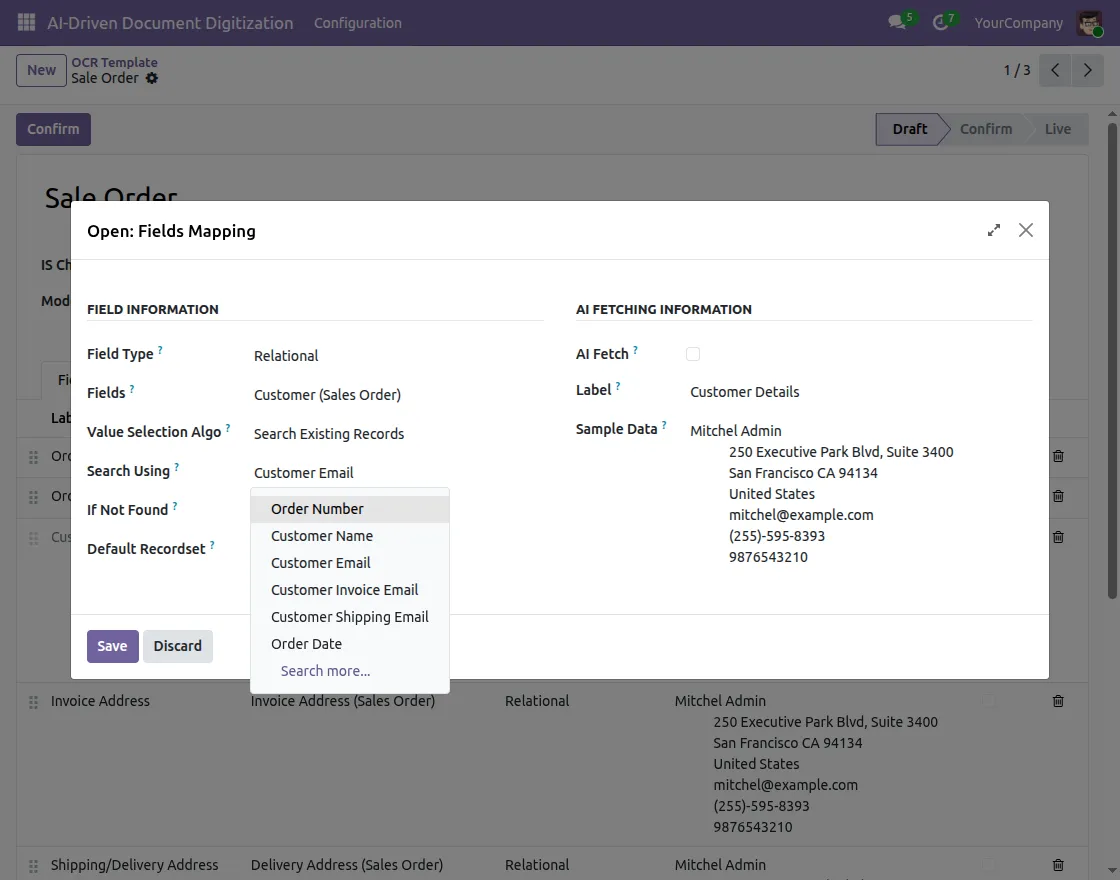Delete the Shipping/Delivery Address row
This screenshot has height=880, width=1120.
[1058, 864]
